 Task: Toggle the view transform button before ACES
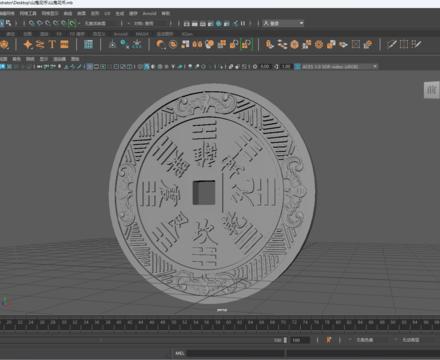click(x=297, y=66)
